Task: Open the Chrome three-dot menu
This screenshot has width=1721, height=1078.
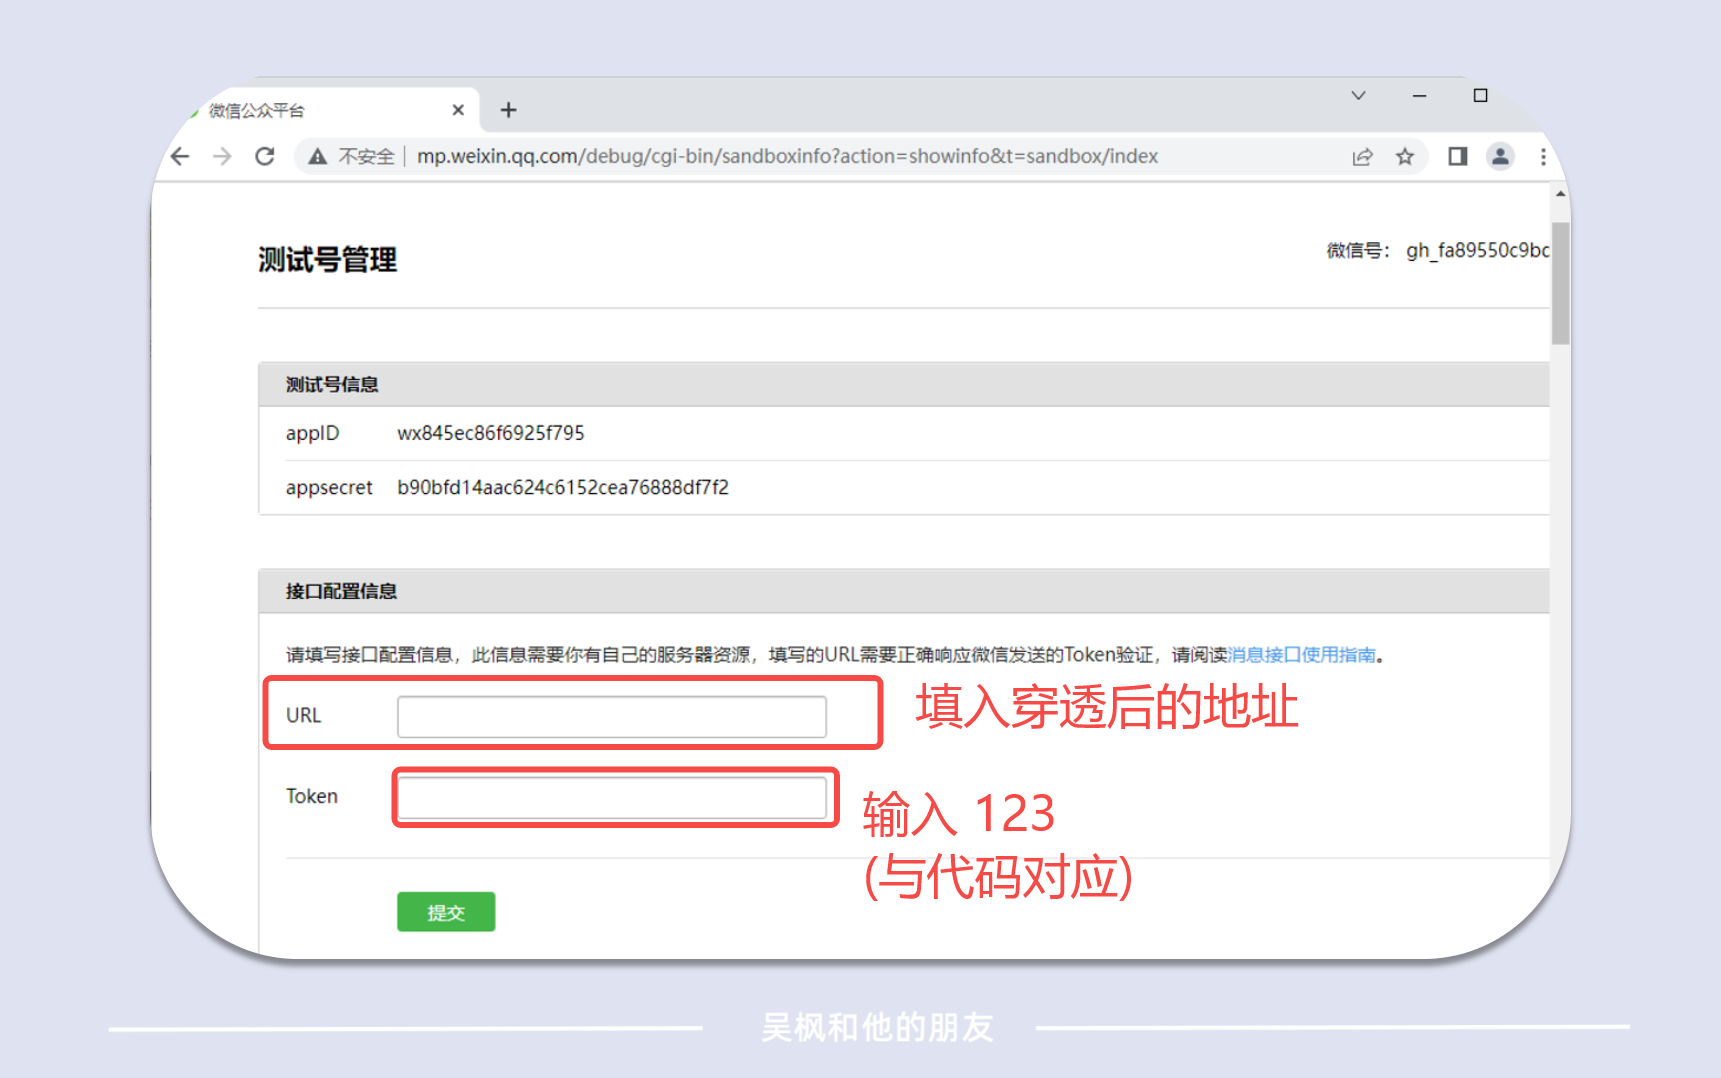Action: [x=1543, y=157]
